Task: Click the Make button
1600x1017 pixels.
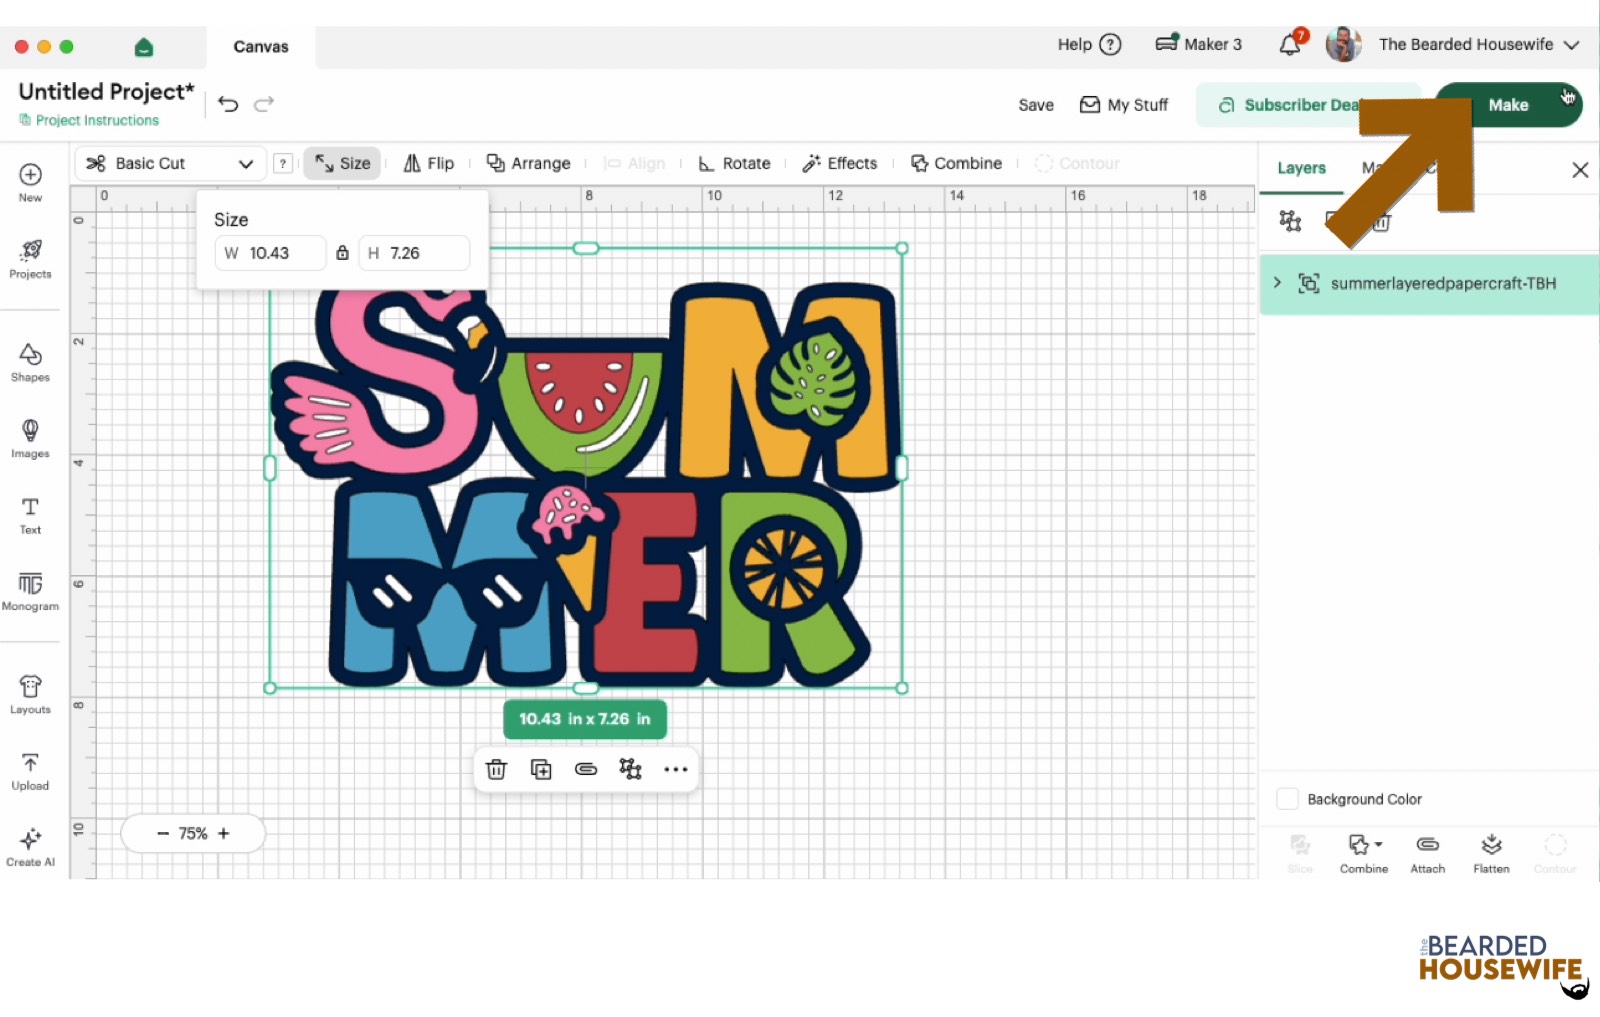Action: coord(1508,105)
